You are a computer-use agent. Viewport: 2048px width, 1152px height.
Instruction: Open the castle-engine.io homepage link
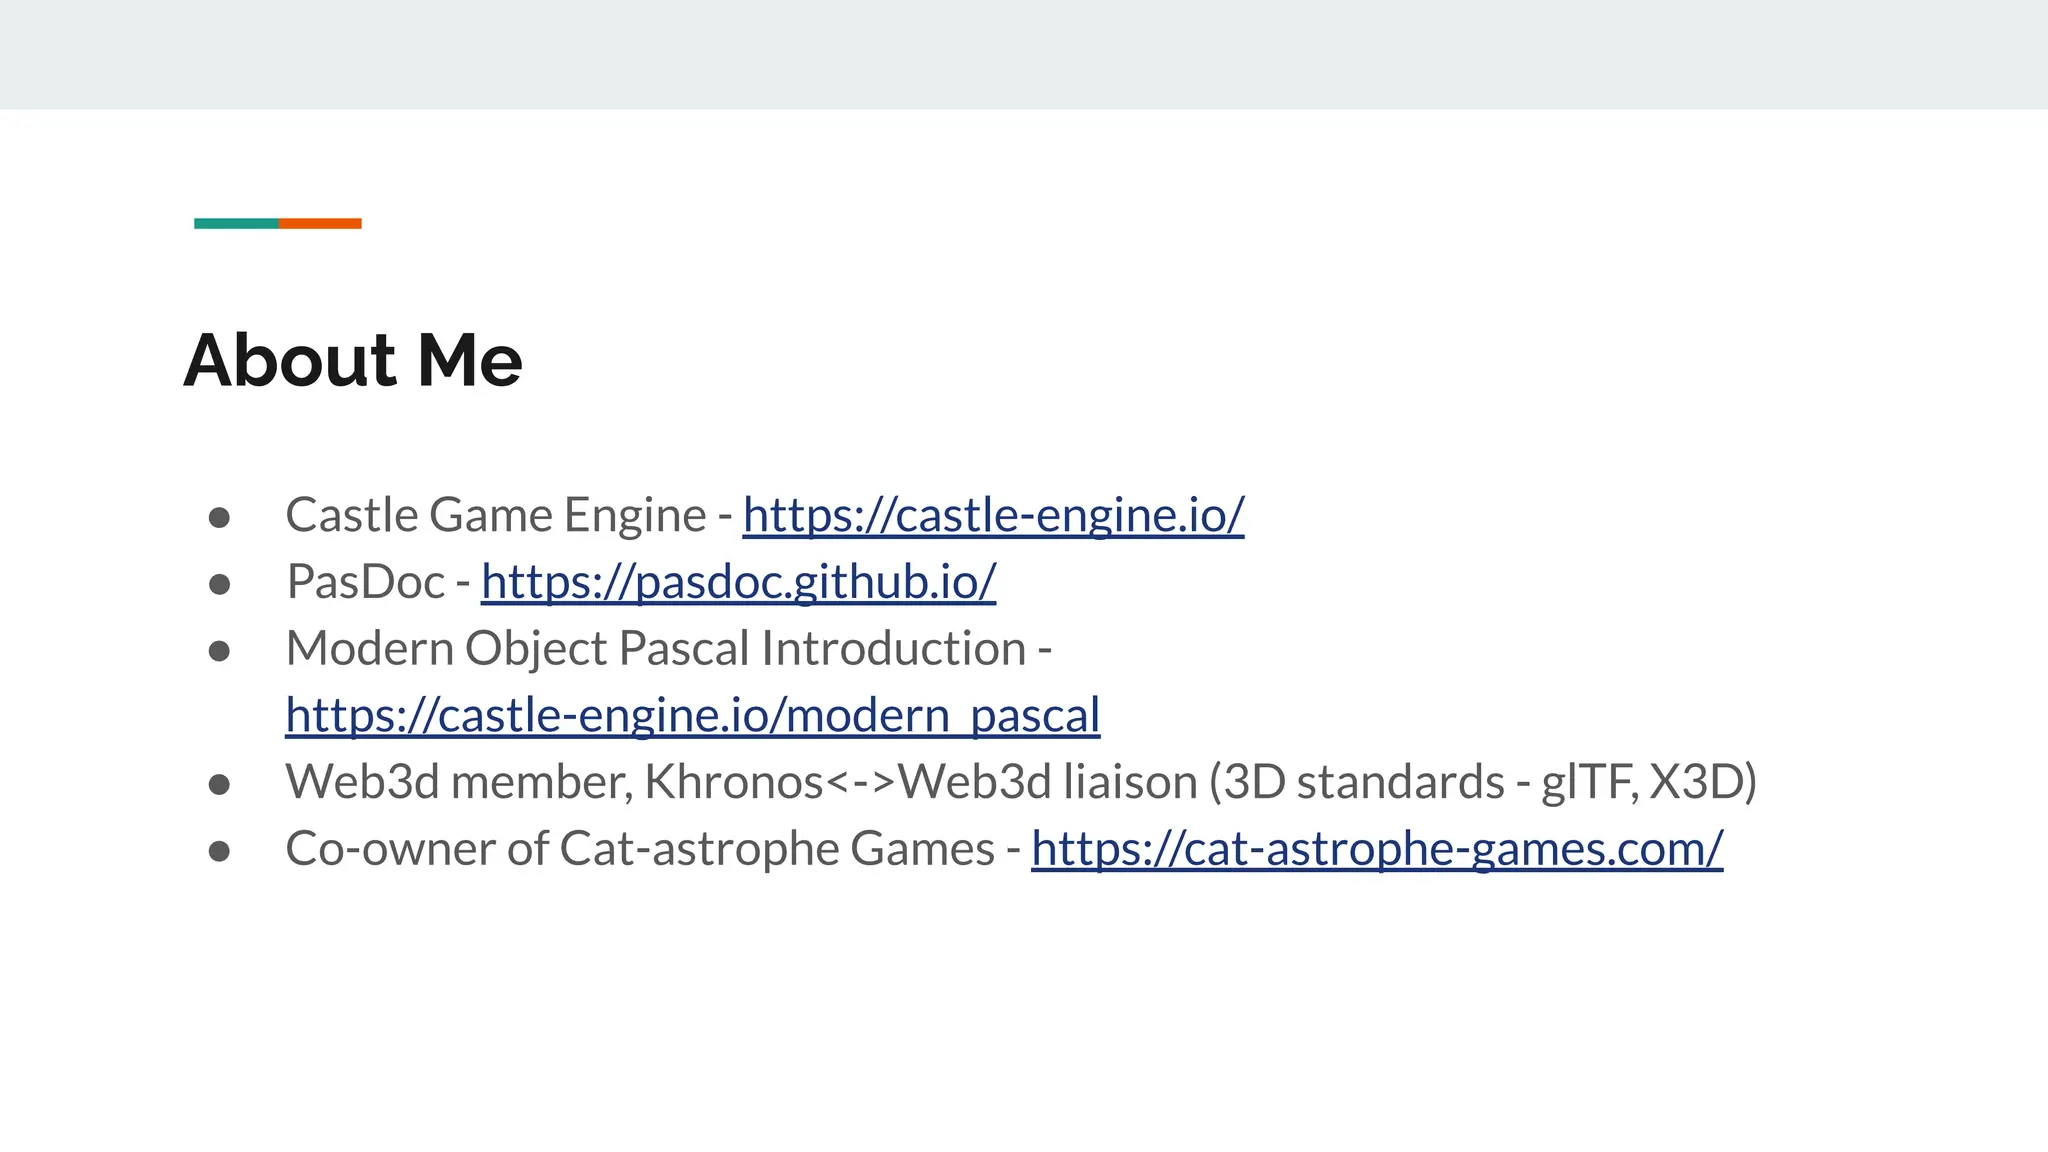[993, 516]
